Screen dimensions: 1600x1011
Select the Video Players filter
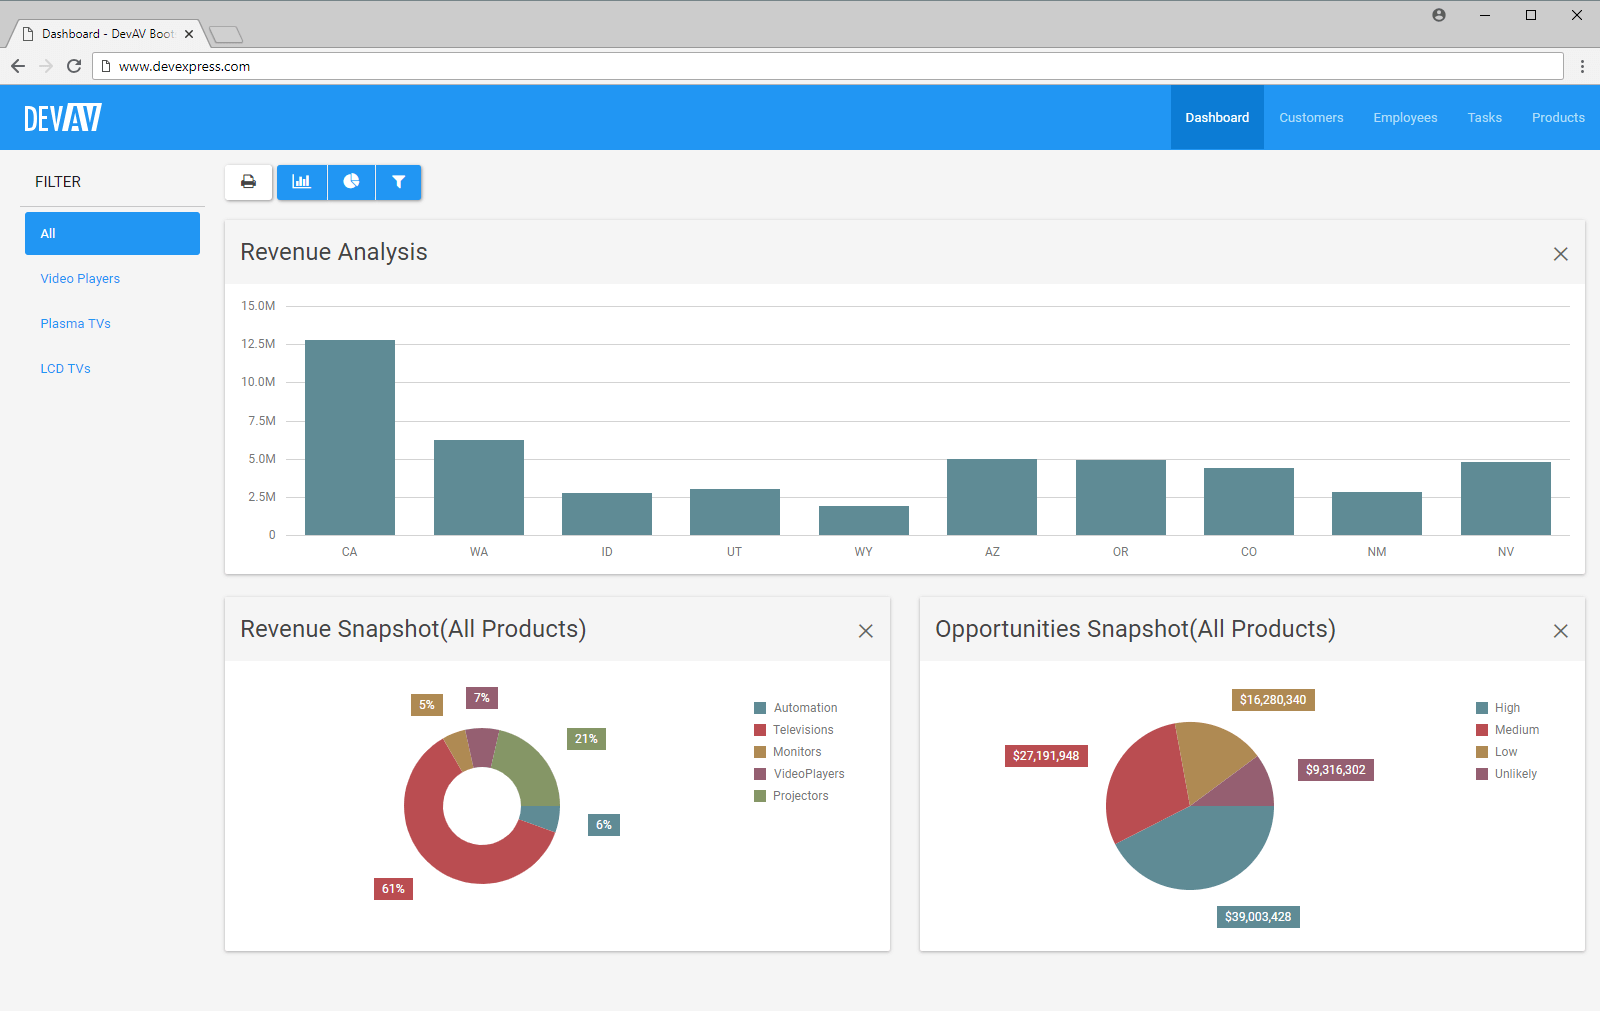(80, 278)
